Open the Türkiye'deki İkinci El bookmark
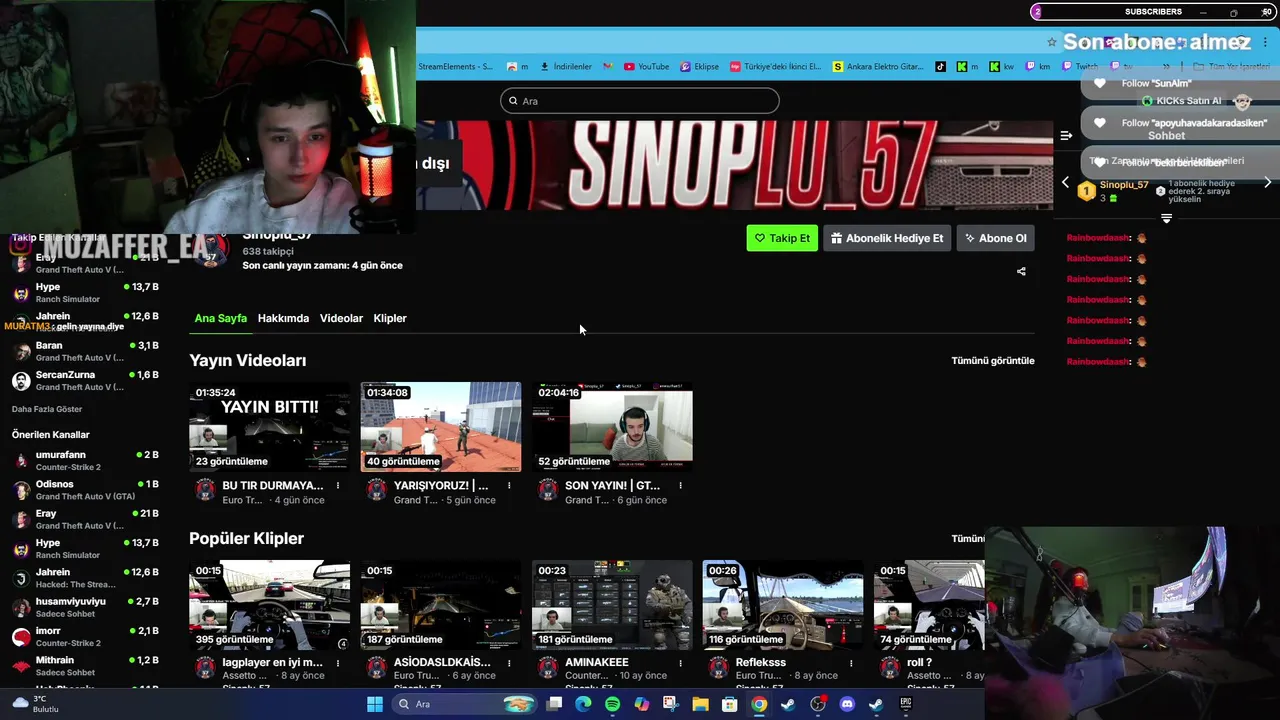Viewport: 1280px width, 720px height. point(775,67)
